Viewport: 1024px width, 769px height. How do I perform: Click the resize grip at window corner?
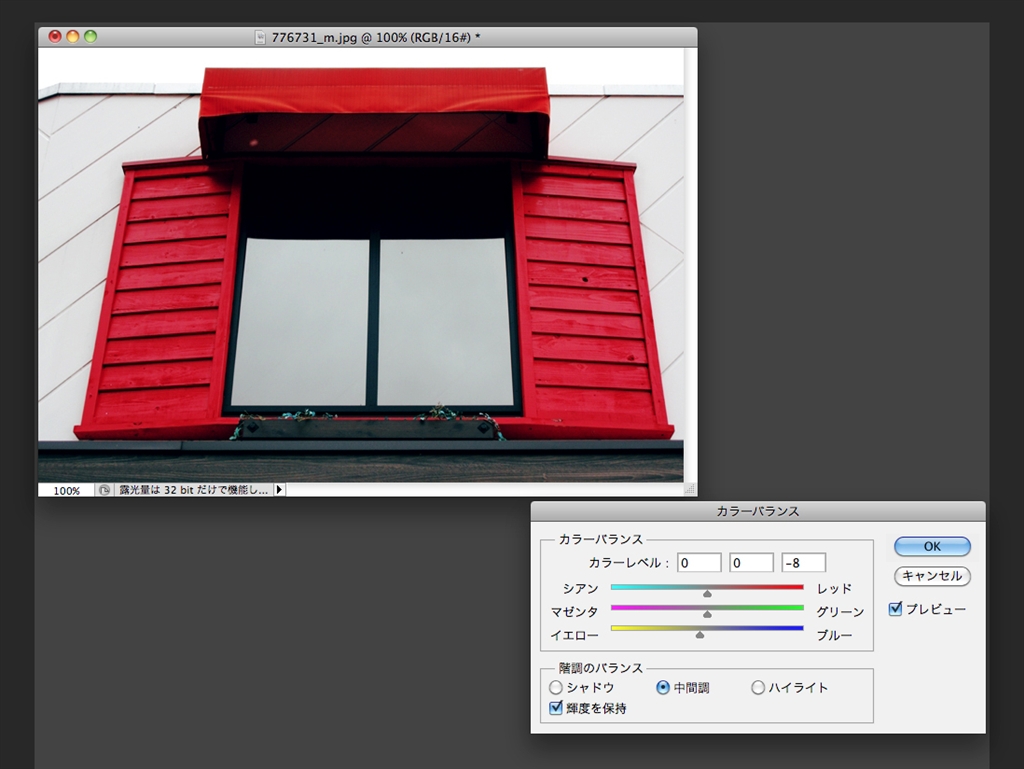pos(689,490)
